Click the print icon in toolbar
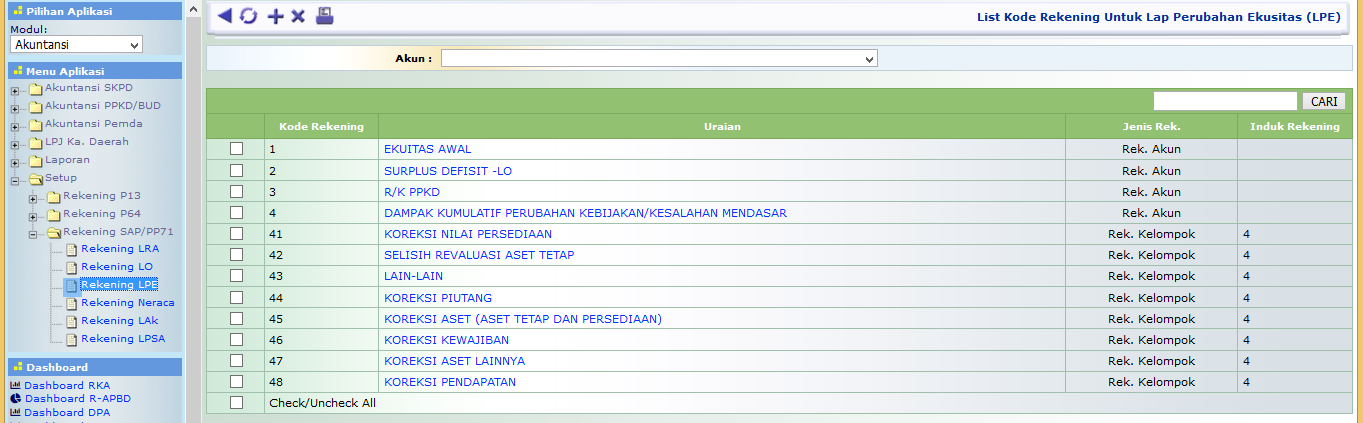 324,16
